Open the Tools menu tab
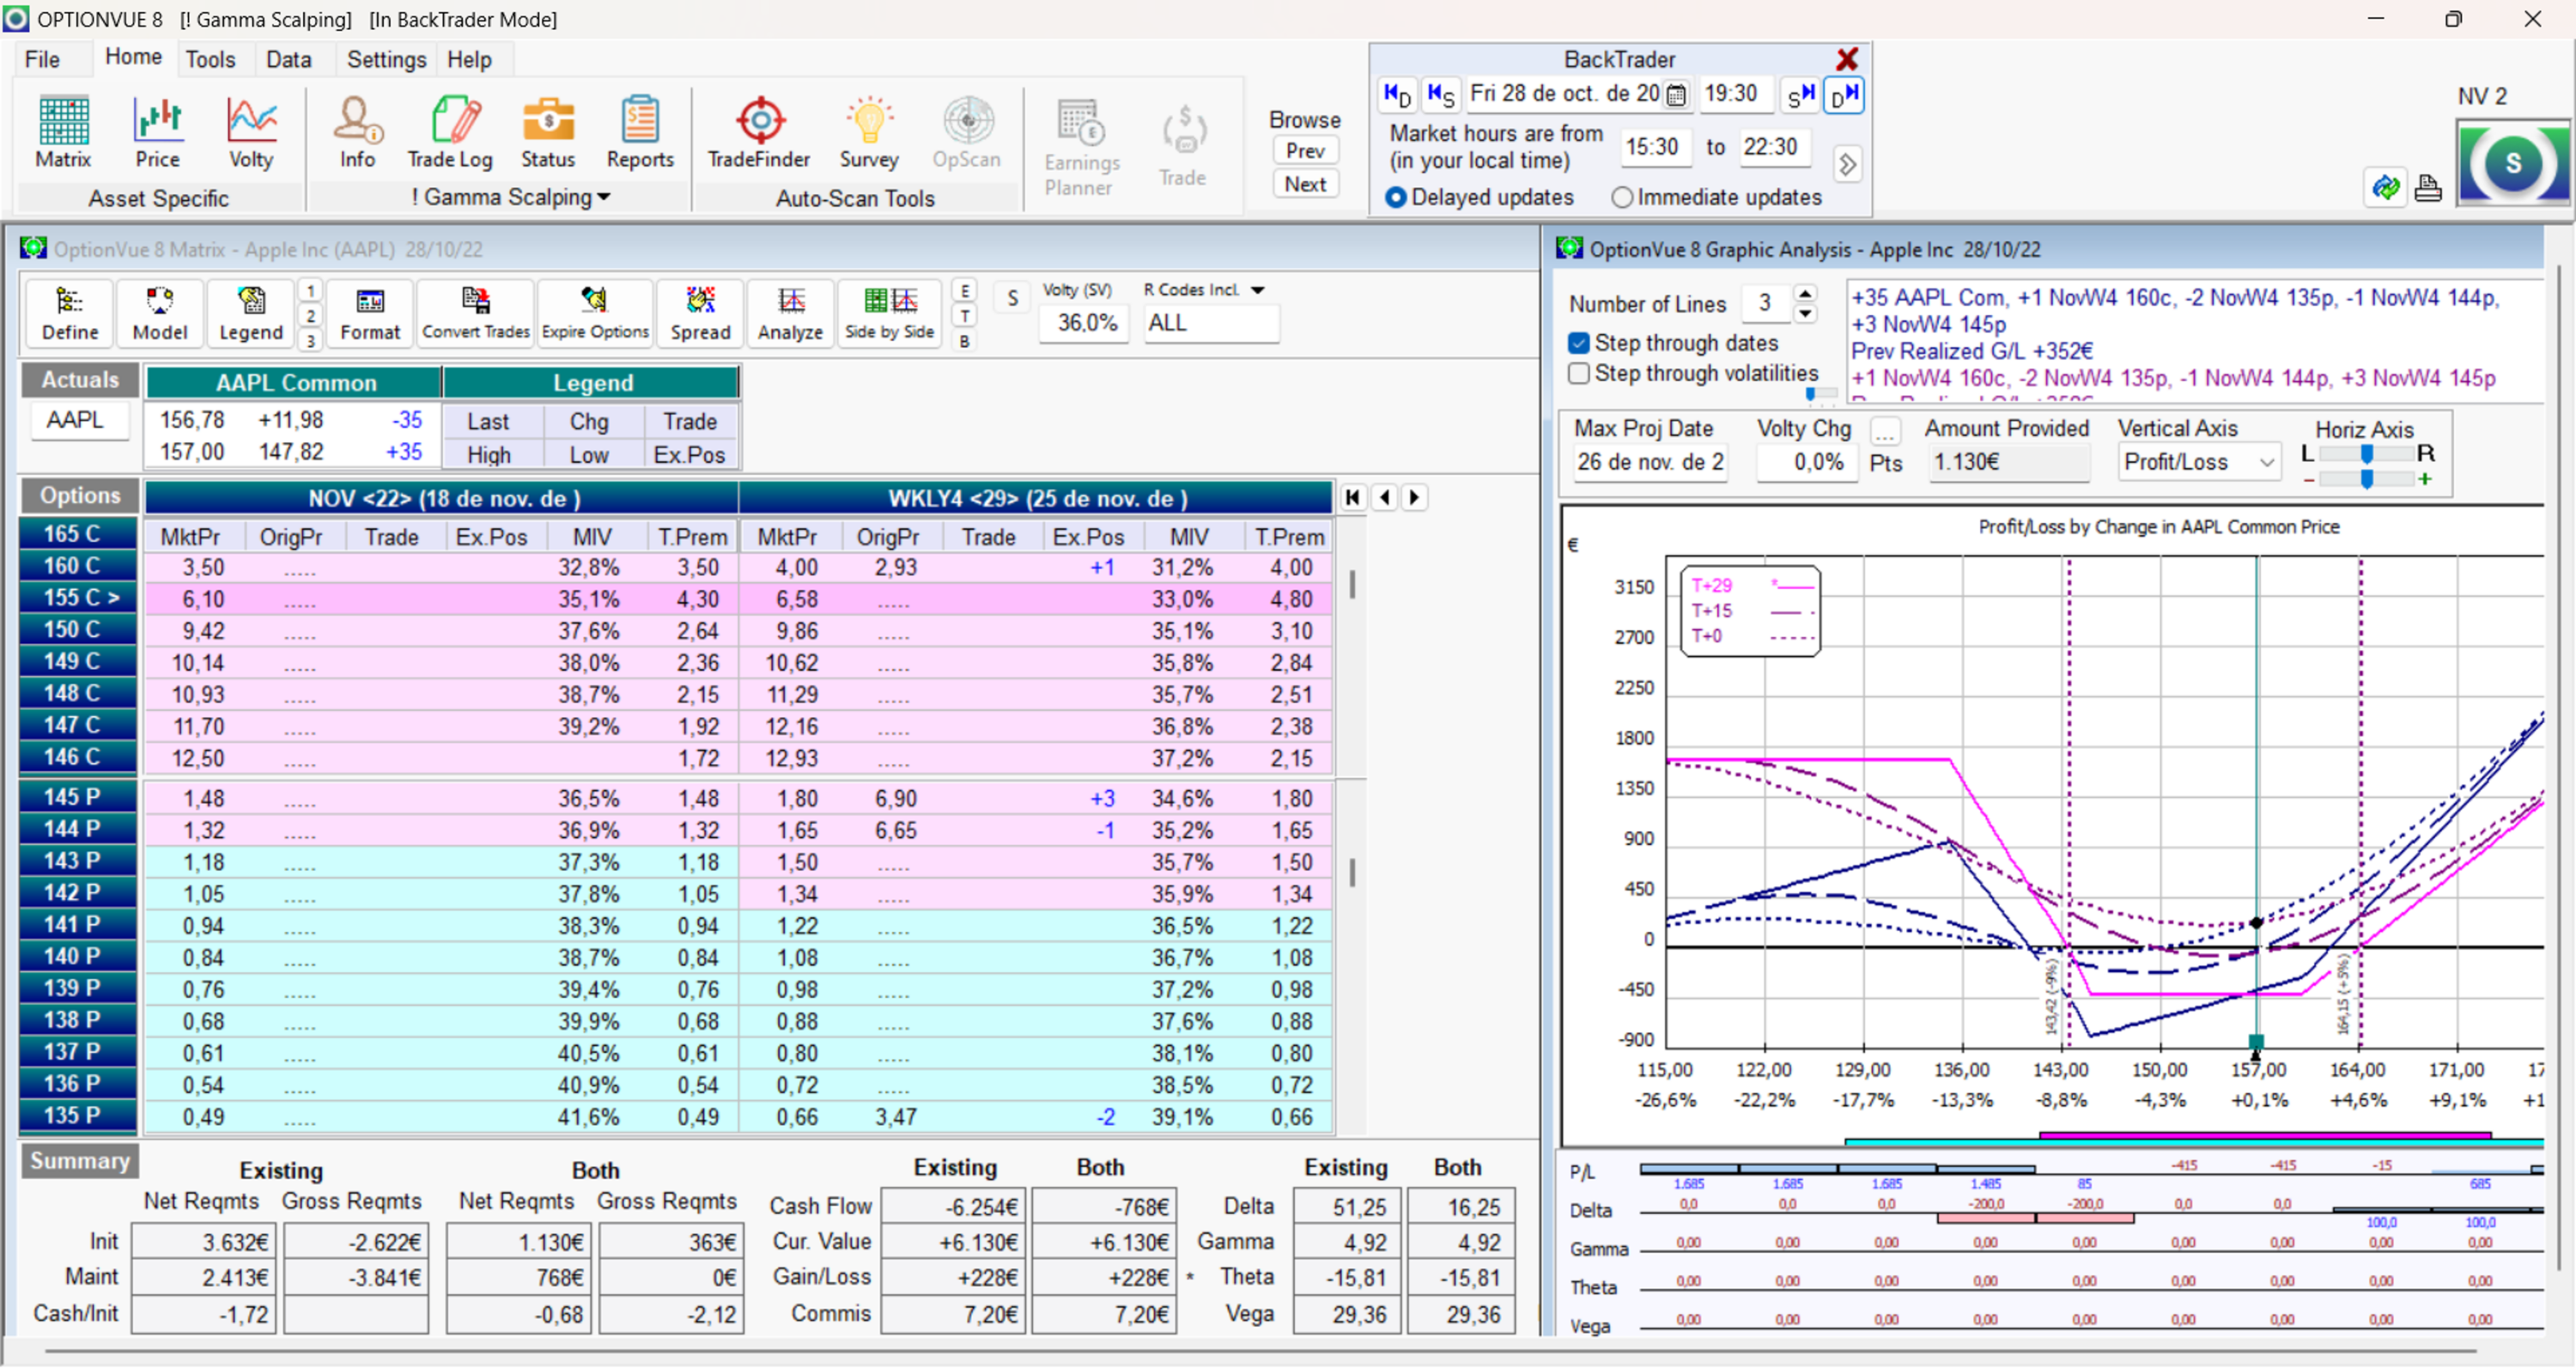 [210, 60]
